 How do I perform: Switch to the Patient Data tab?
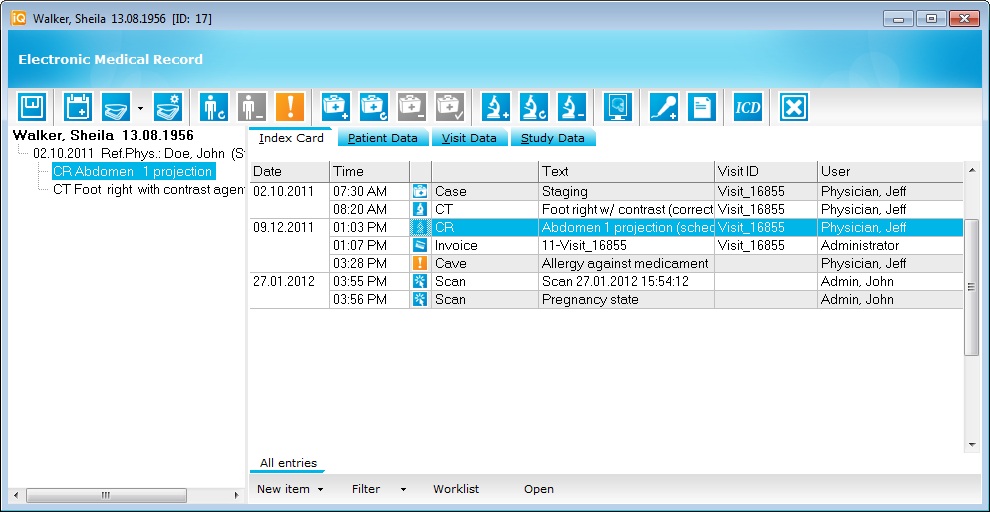click(382, 138)
